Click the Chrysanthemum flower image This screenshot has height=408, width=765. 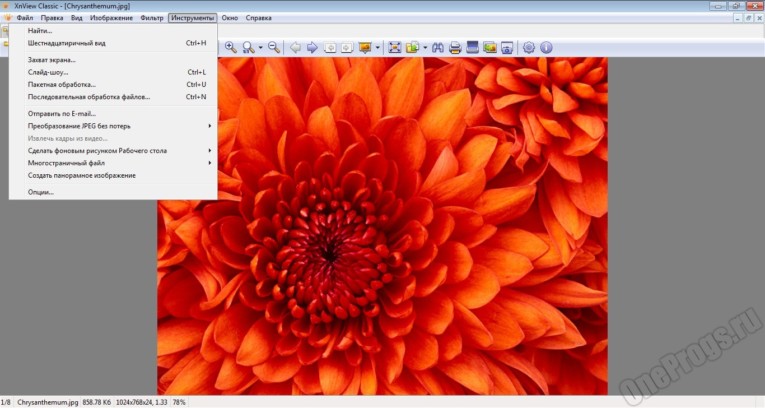382,225
